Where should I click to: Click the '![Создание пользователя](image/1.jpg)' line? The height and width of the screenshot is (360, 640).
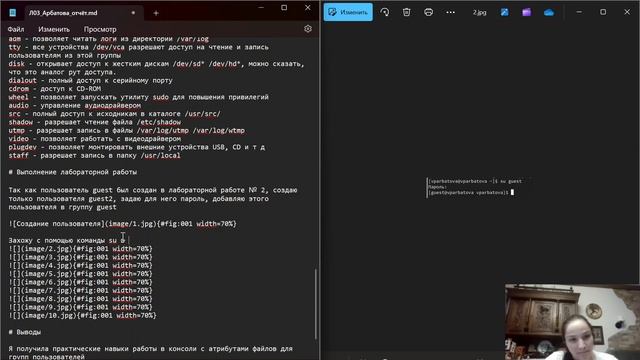pyautogui.click(x=122, y=224)
